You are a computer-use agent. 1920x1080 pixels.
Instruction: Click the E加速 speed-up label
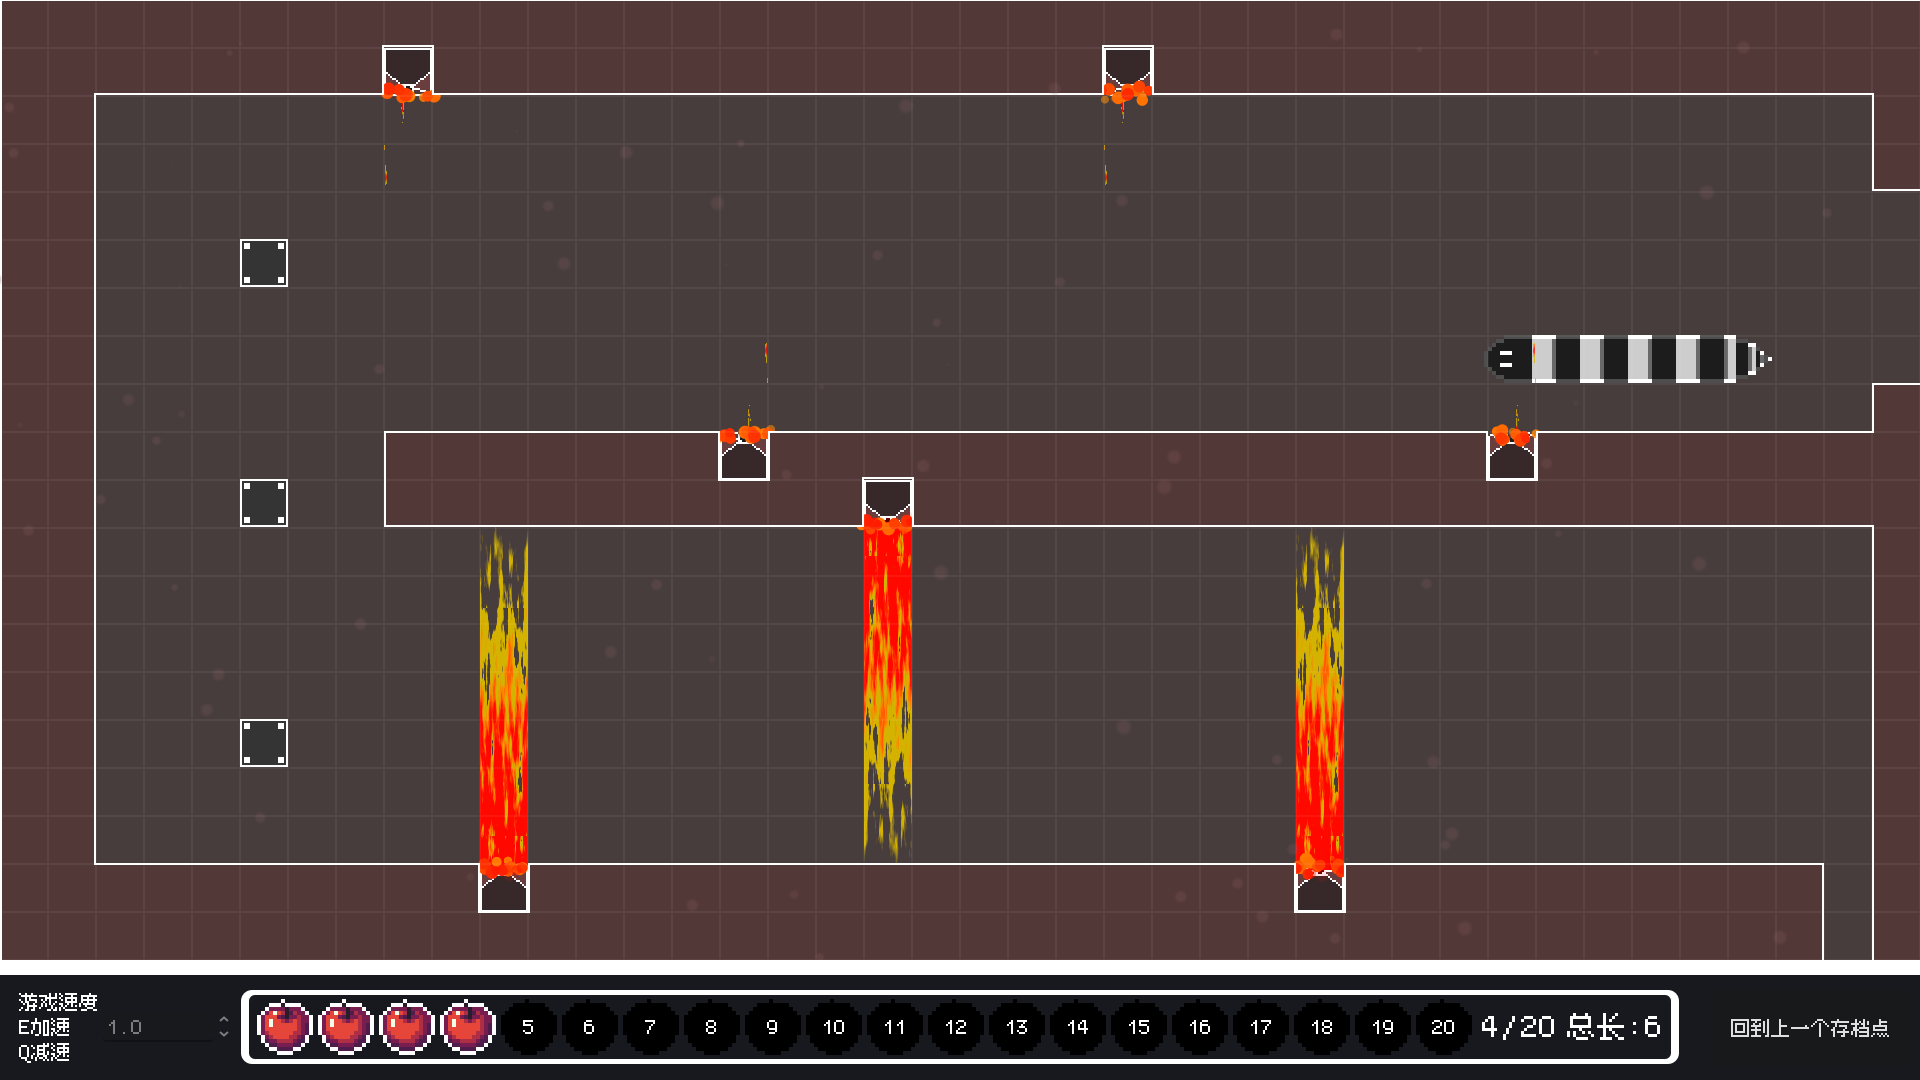tap(44, 1027)
